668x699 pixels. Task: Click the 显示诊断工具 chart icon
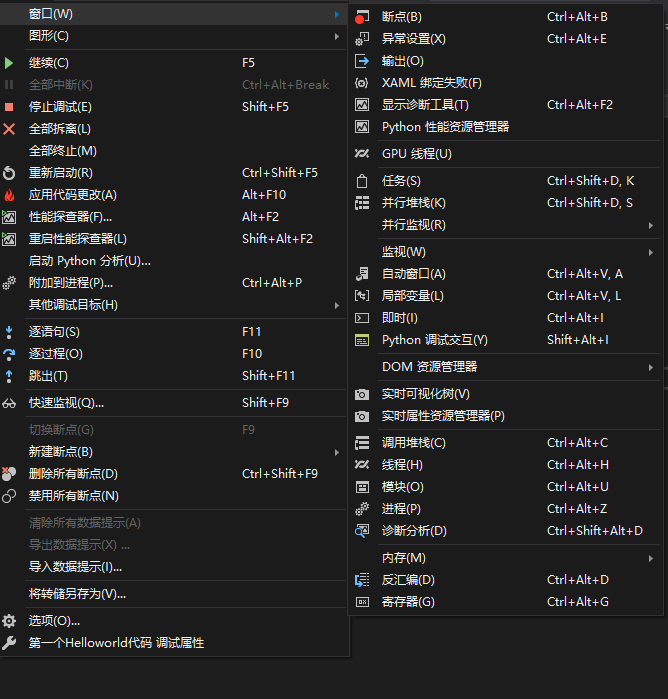[362, 105]
